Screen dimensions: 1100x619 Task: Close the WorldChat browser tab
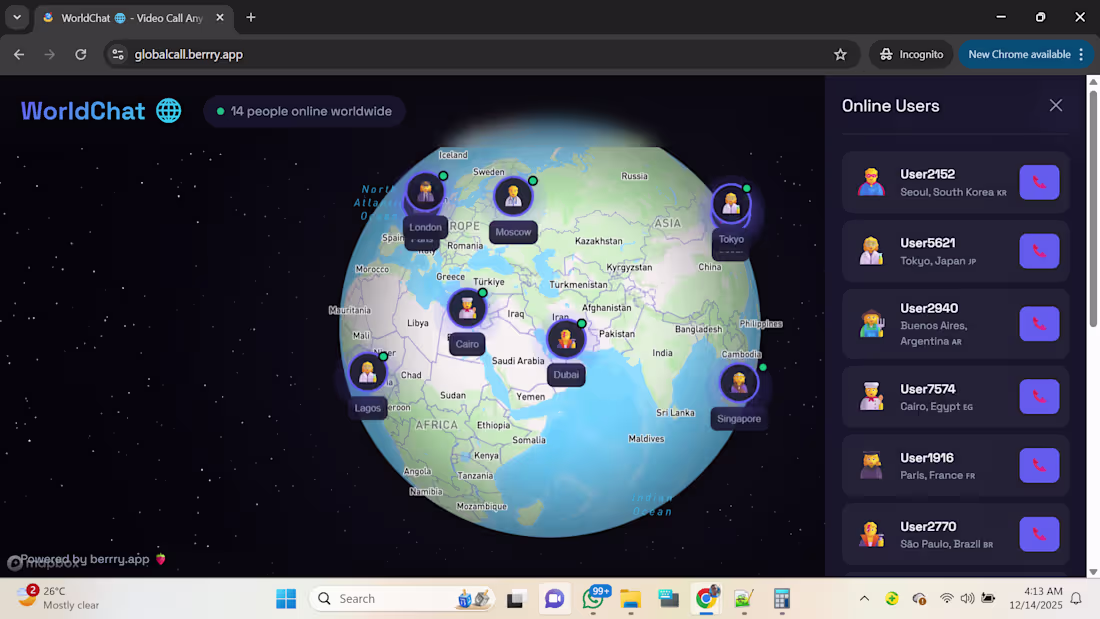(x=220, y=18)
